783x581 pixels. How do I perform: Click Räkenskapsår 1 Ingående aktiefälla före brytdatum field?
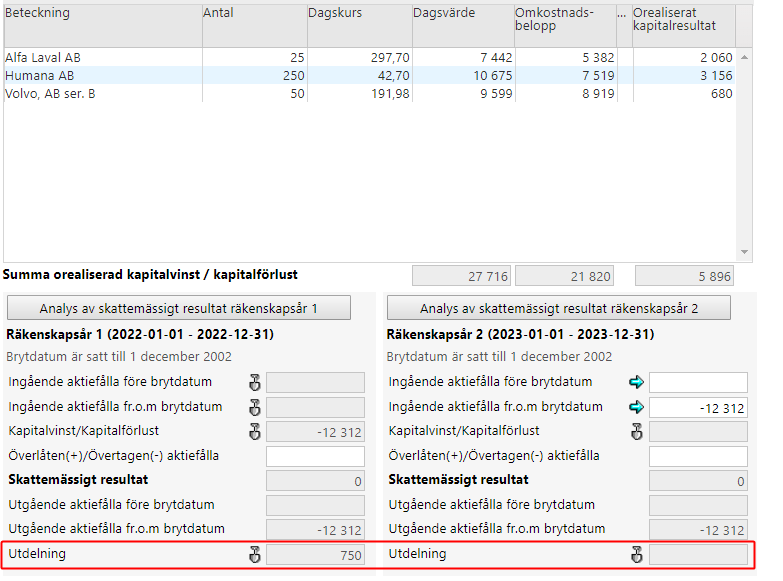[315, 383]
